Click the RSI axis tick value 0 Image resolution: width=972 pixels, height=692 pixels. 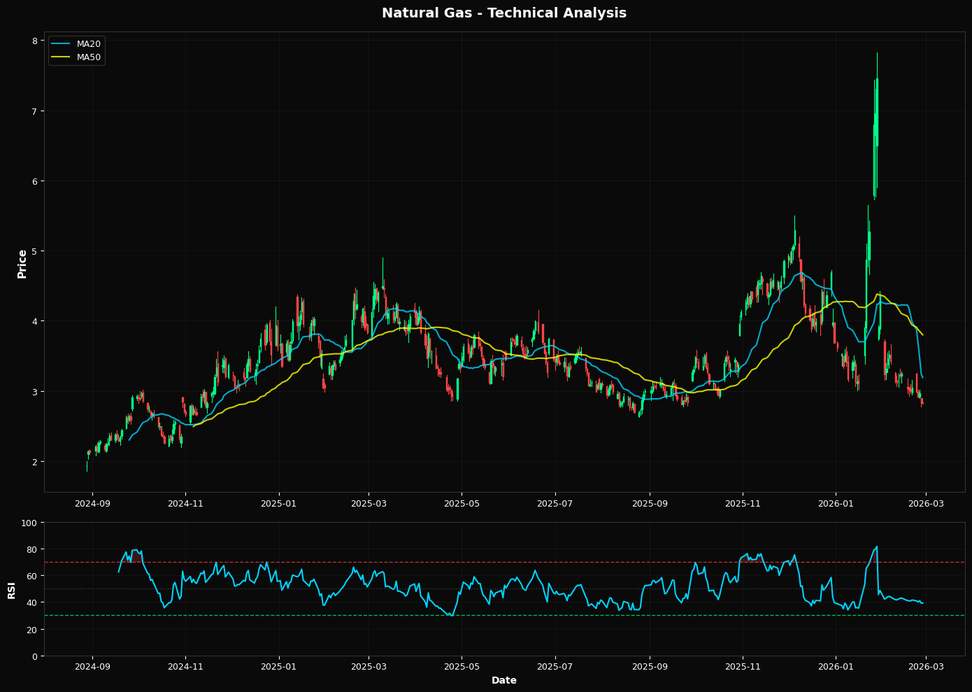tap(35, 656)
